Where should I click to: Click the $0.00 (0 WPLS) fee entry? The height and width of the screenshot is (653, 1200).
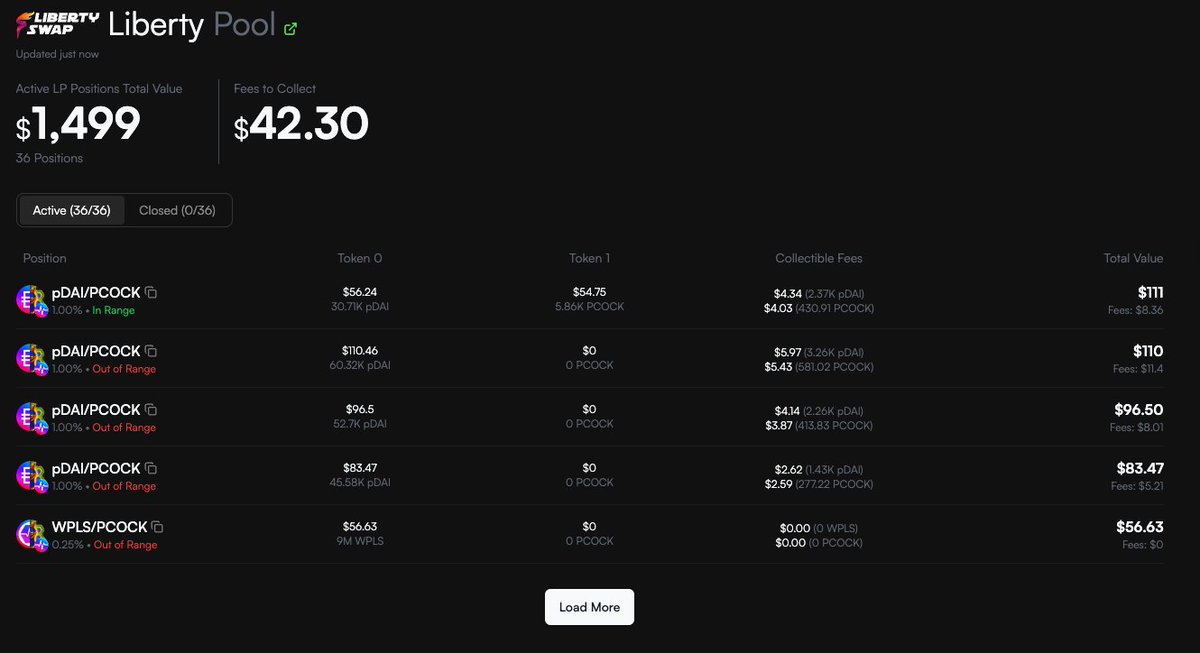point(819,528)
